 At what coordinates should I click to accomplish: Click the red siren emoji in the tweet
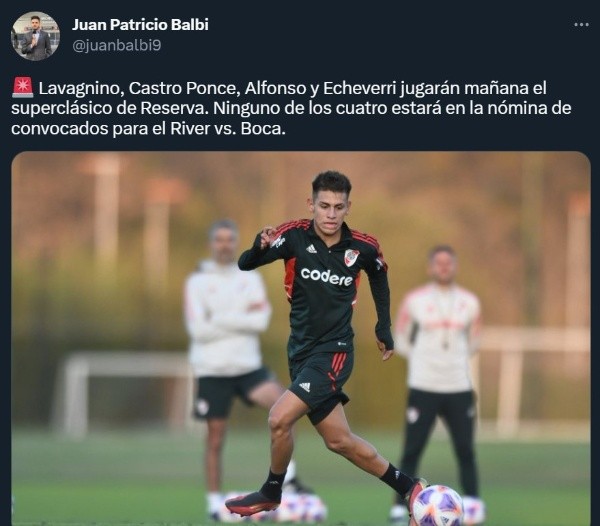pos(23,88)
